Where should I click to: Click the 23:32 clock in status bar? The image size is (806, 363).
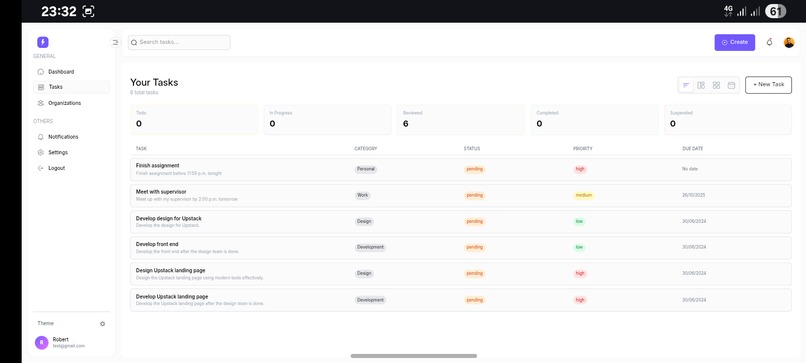[59, 11]
